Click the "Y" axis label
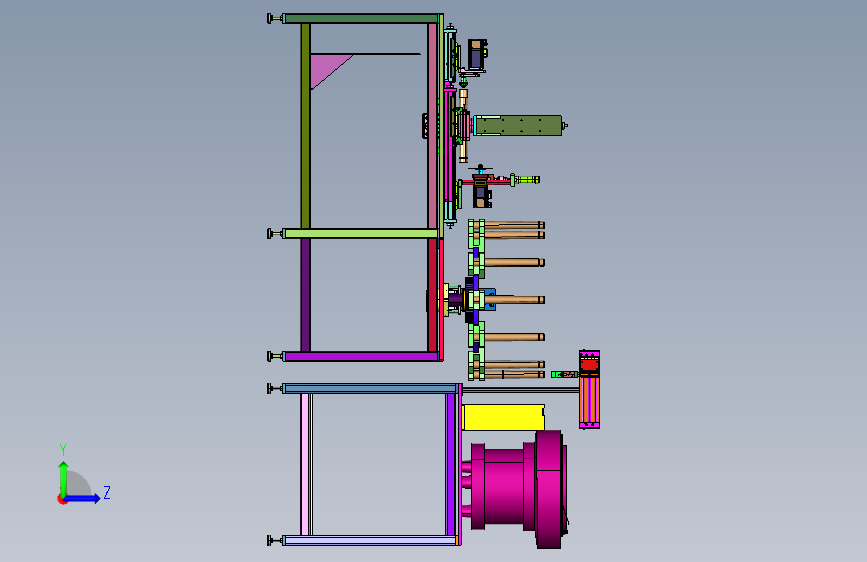Screen dimensions: 867x562 pyautogui.click(x=63, y=450)
